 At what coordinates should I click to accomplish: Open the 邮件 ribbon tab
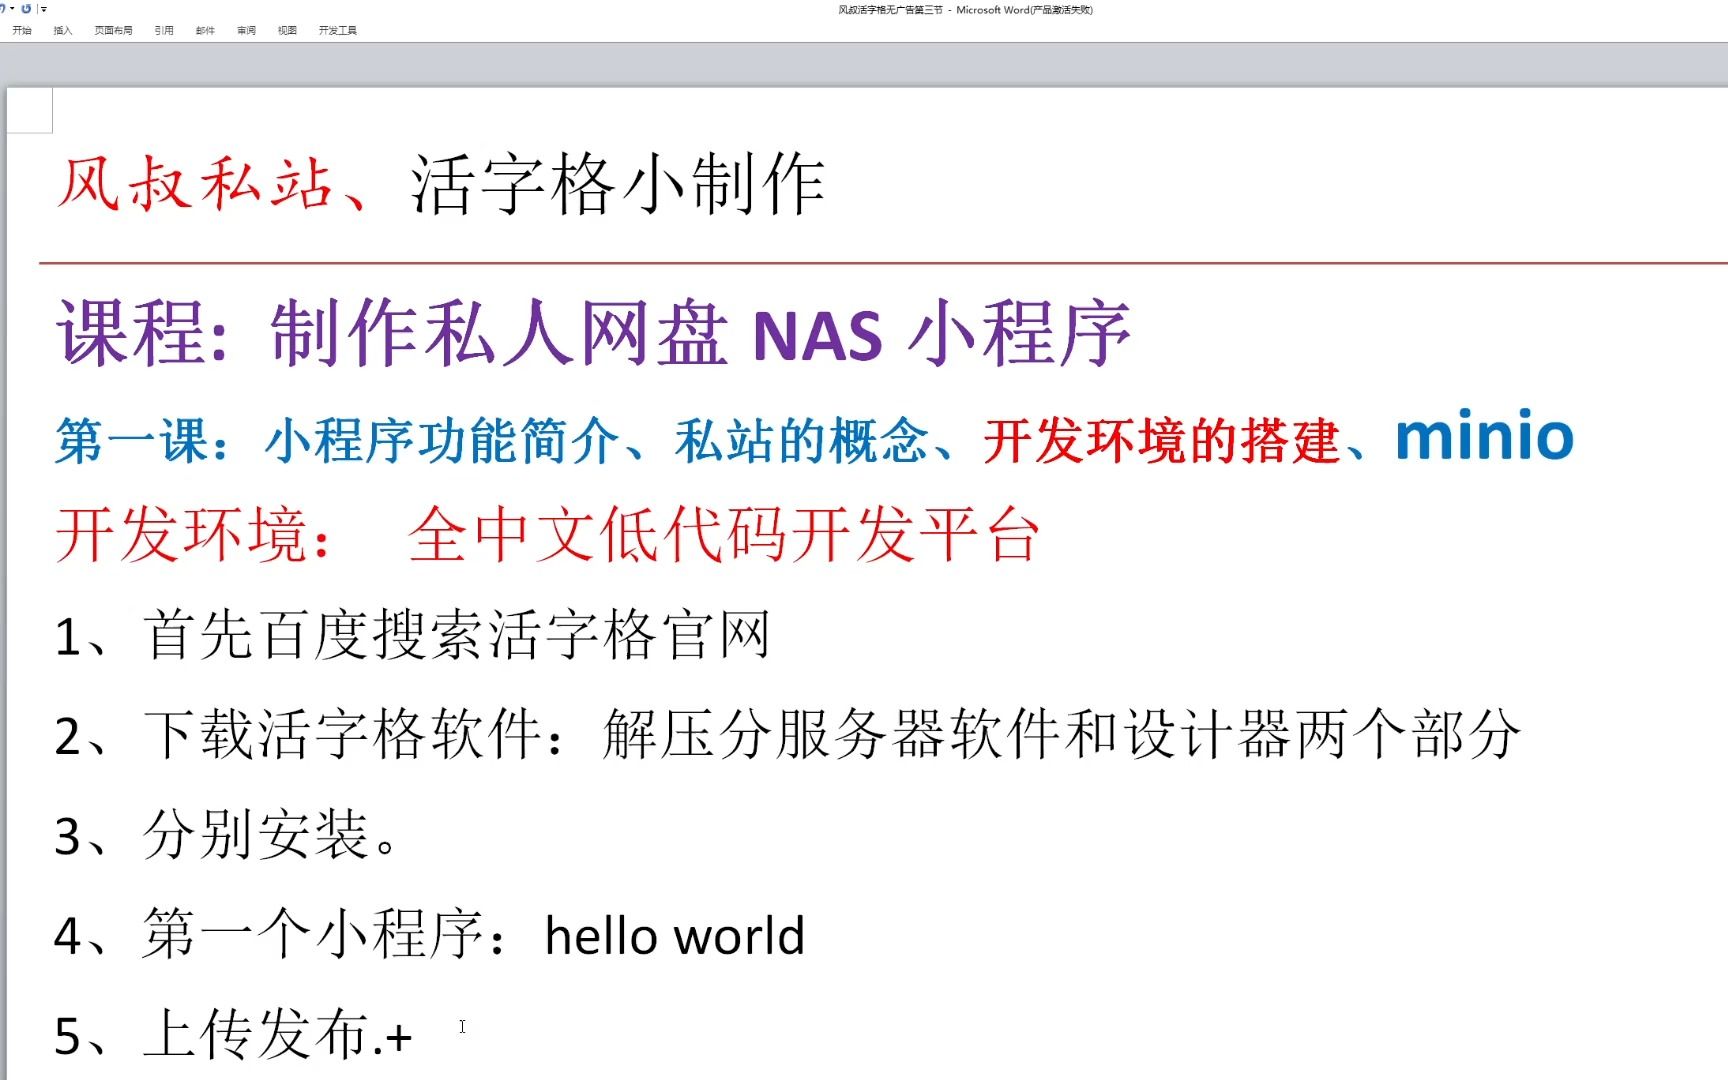pos(205,30)
